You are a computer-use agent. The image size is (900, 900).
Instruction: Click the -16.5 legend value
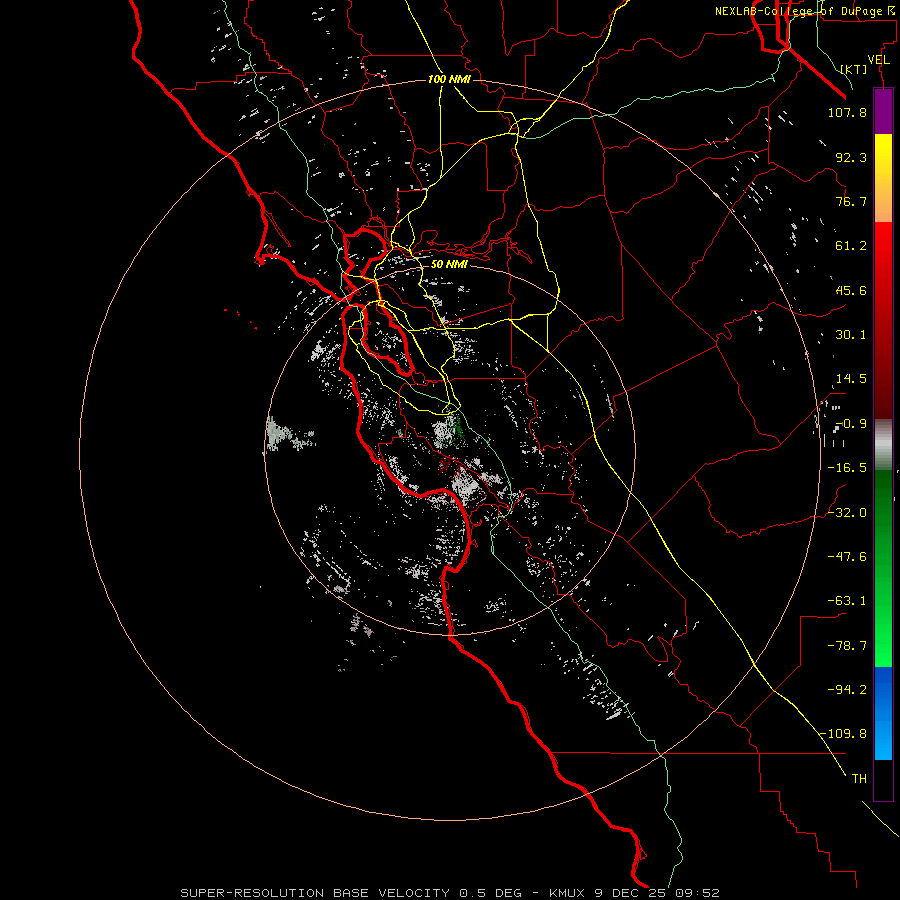(847, 468)
